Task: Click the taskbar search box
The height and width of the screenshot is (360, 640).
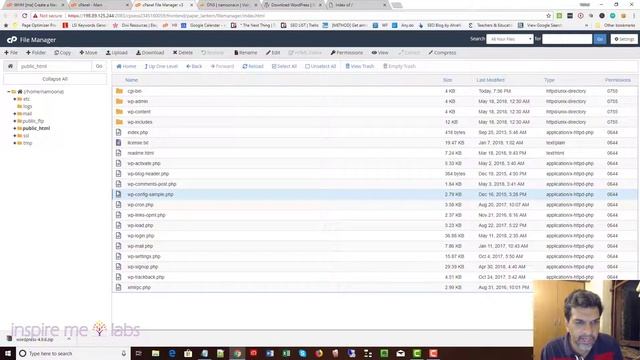Action: [x=73, y=353]
